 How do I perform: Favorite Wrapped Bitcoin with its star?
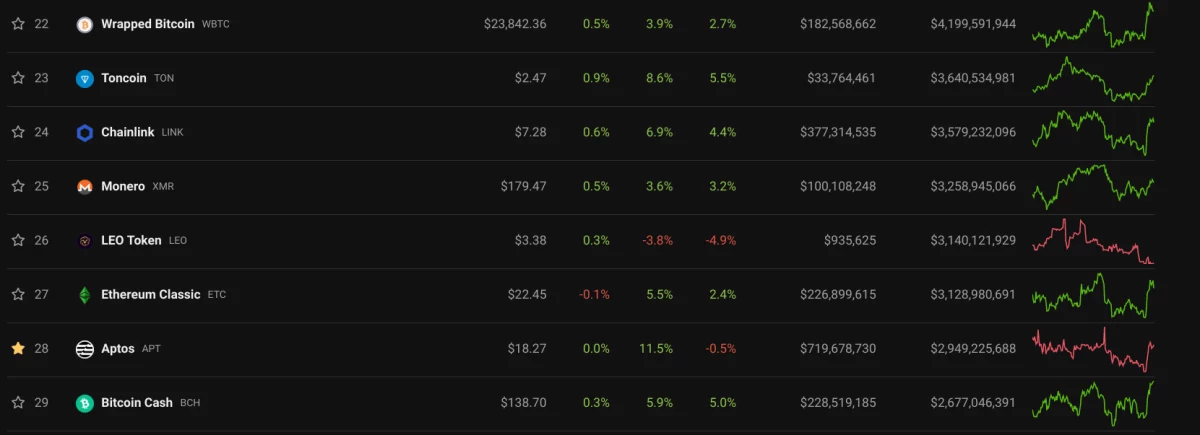[x=18, y=23]
